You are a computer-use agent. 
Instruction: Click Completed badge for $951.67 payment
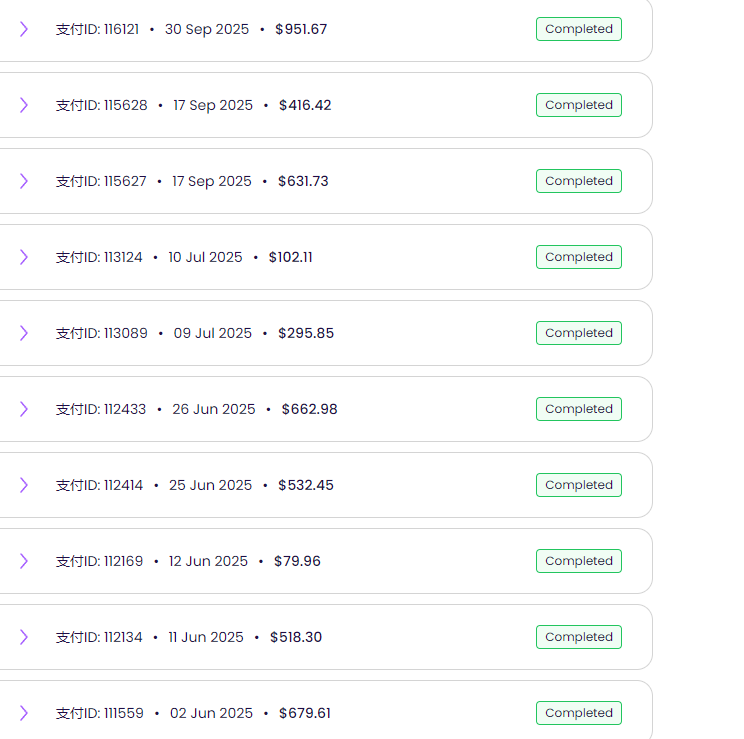(x=578, y=29)
